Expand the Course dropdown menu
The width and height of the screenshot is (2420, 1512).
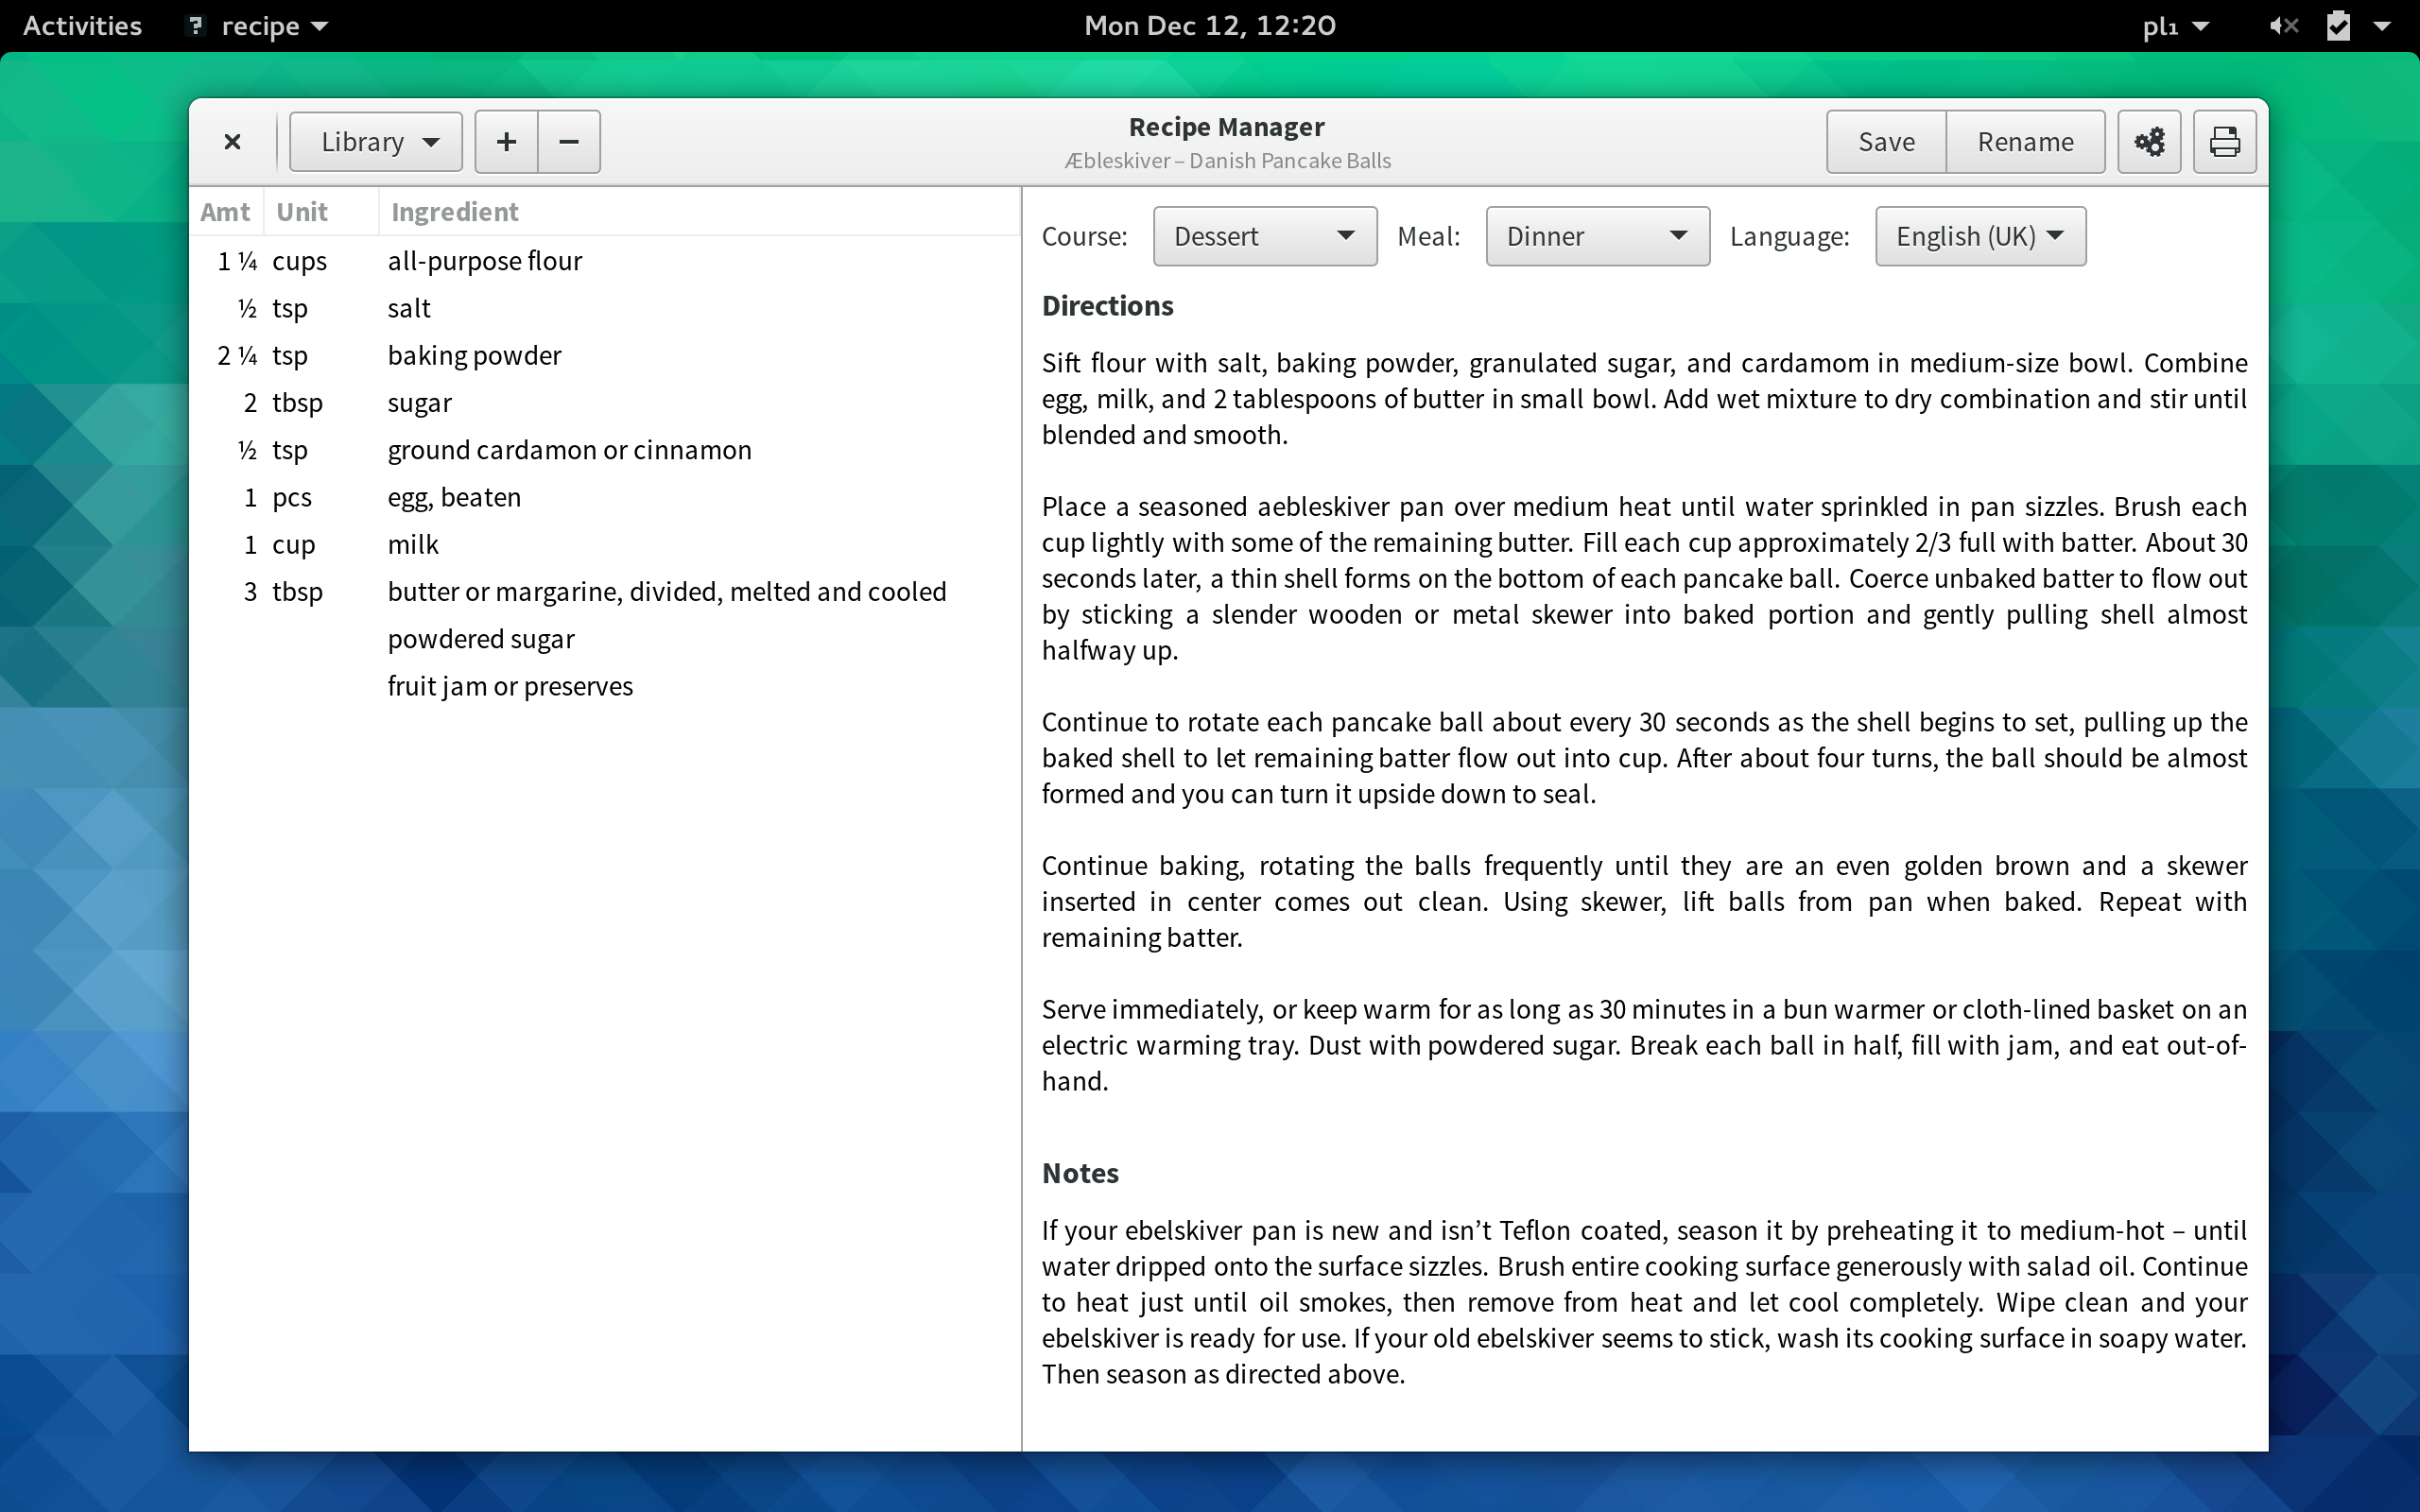click(1263, 235)
